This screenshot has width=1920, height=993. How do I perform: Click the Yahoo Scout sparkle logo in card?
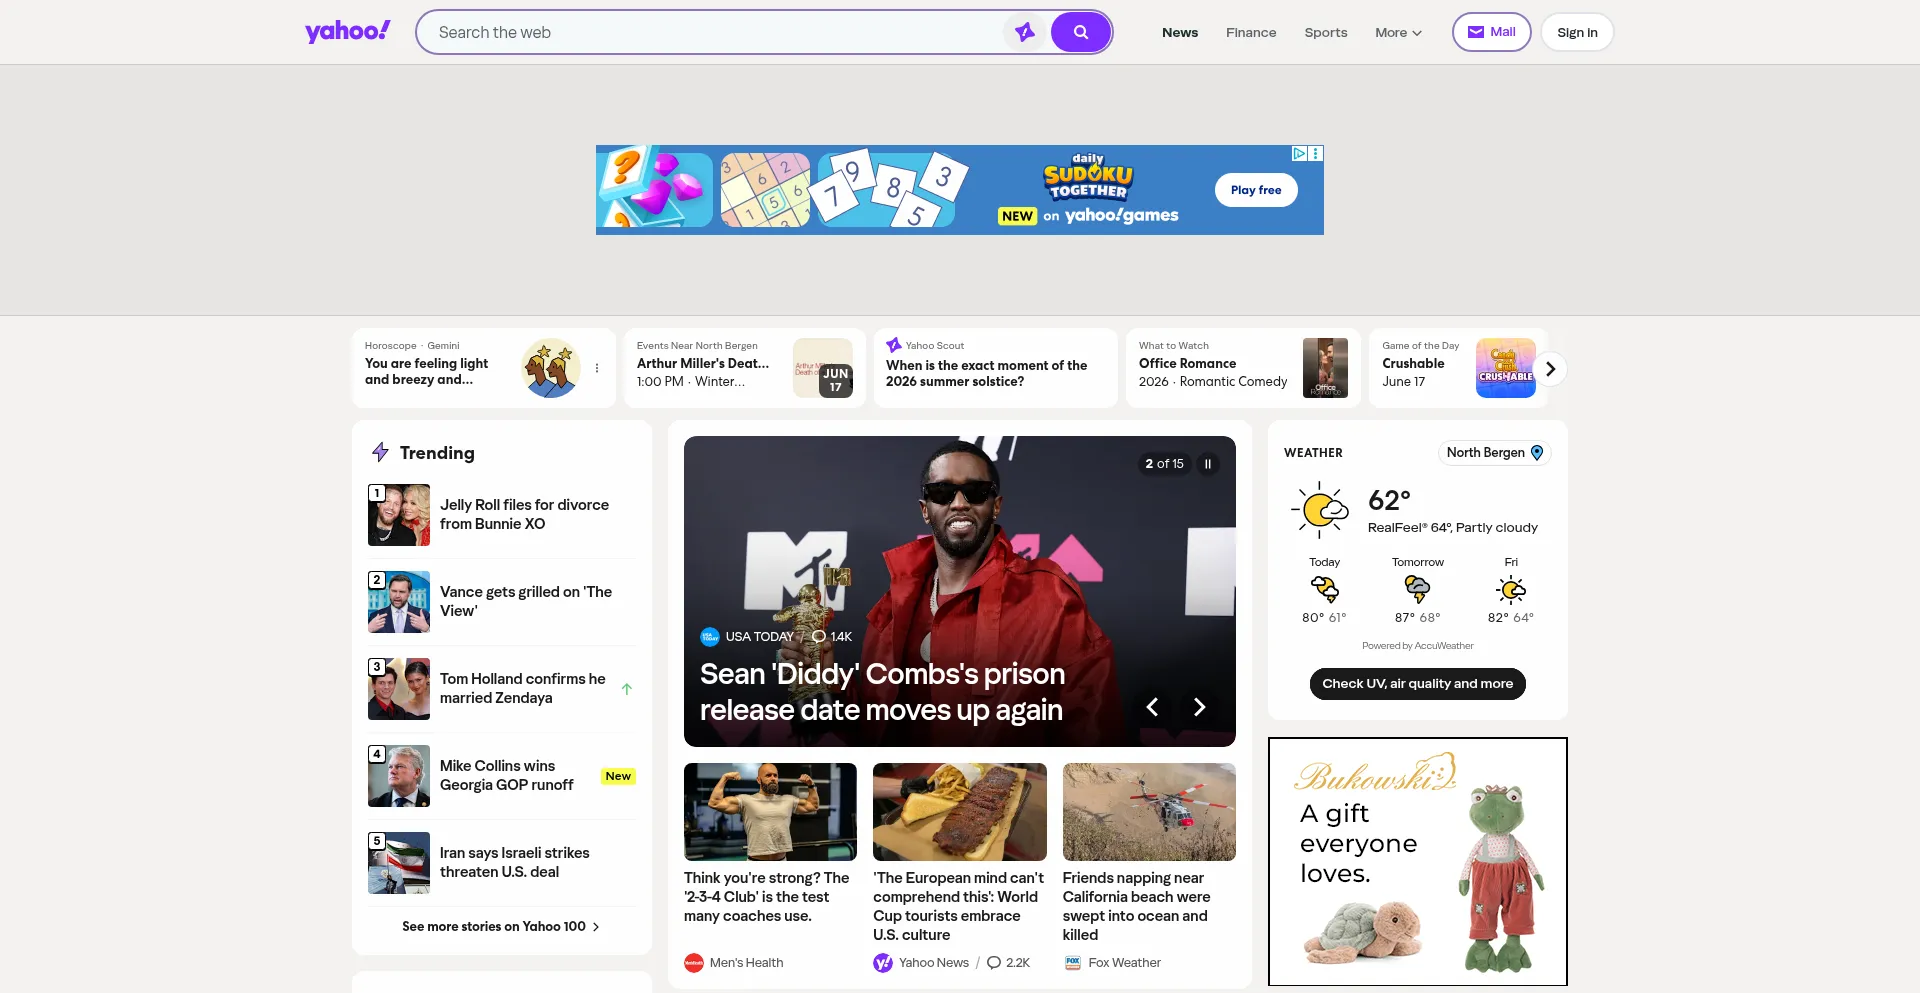(x=894, y=345)
